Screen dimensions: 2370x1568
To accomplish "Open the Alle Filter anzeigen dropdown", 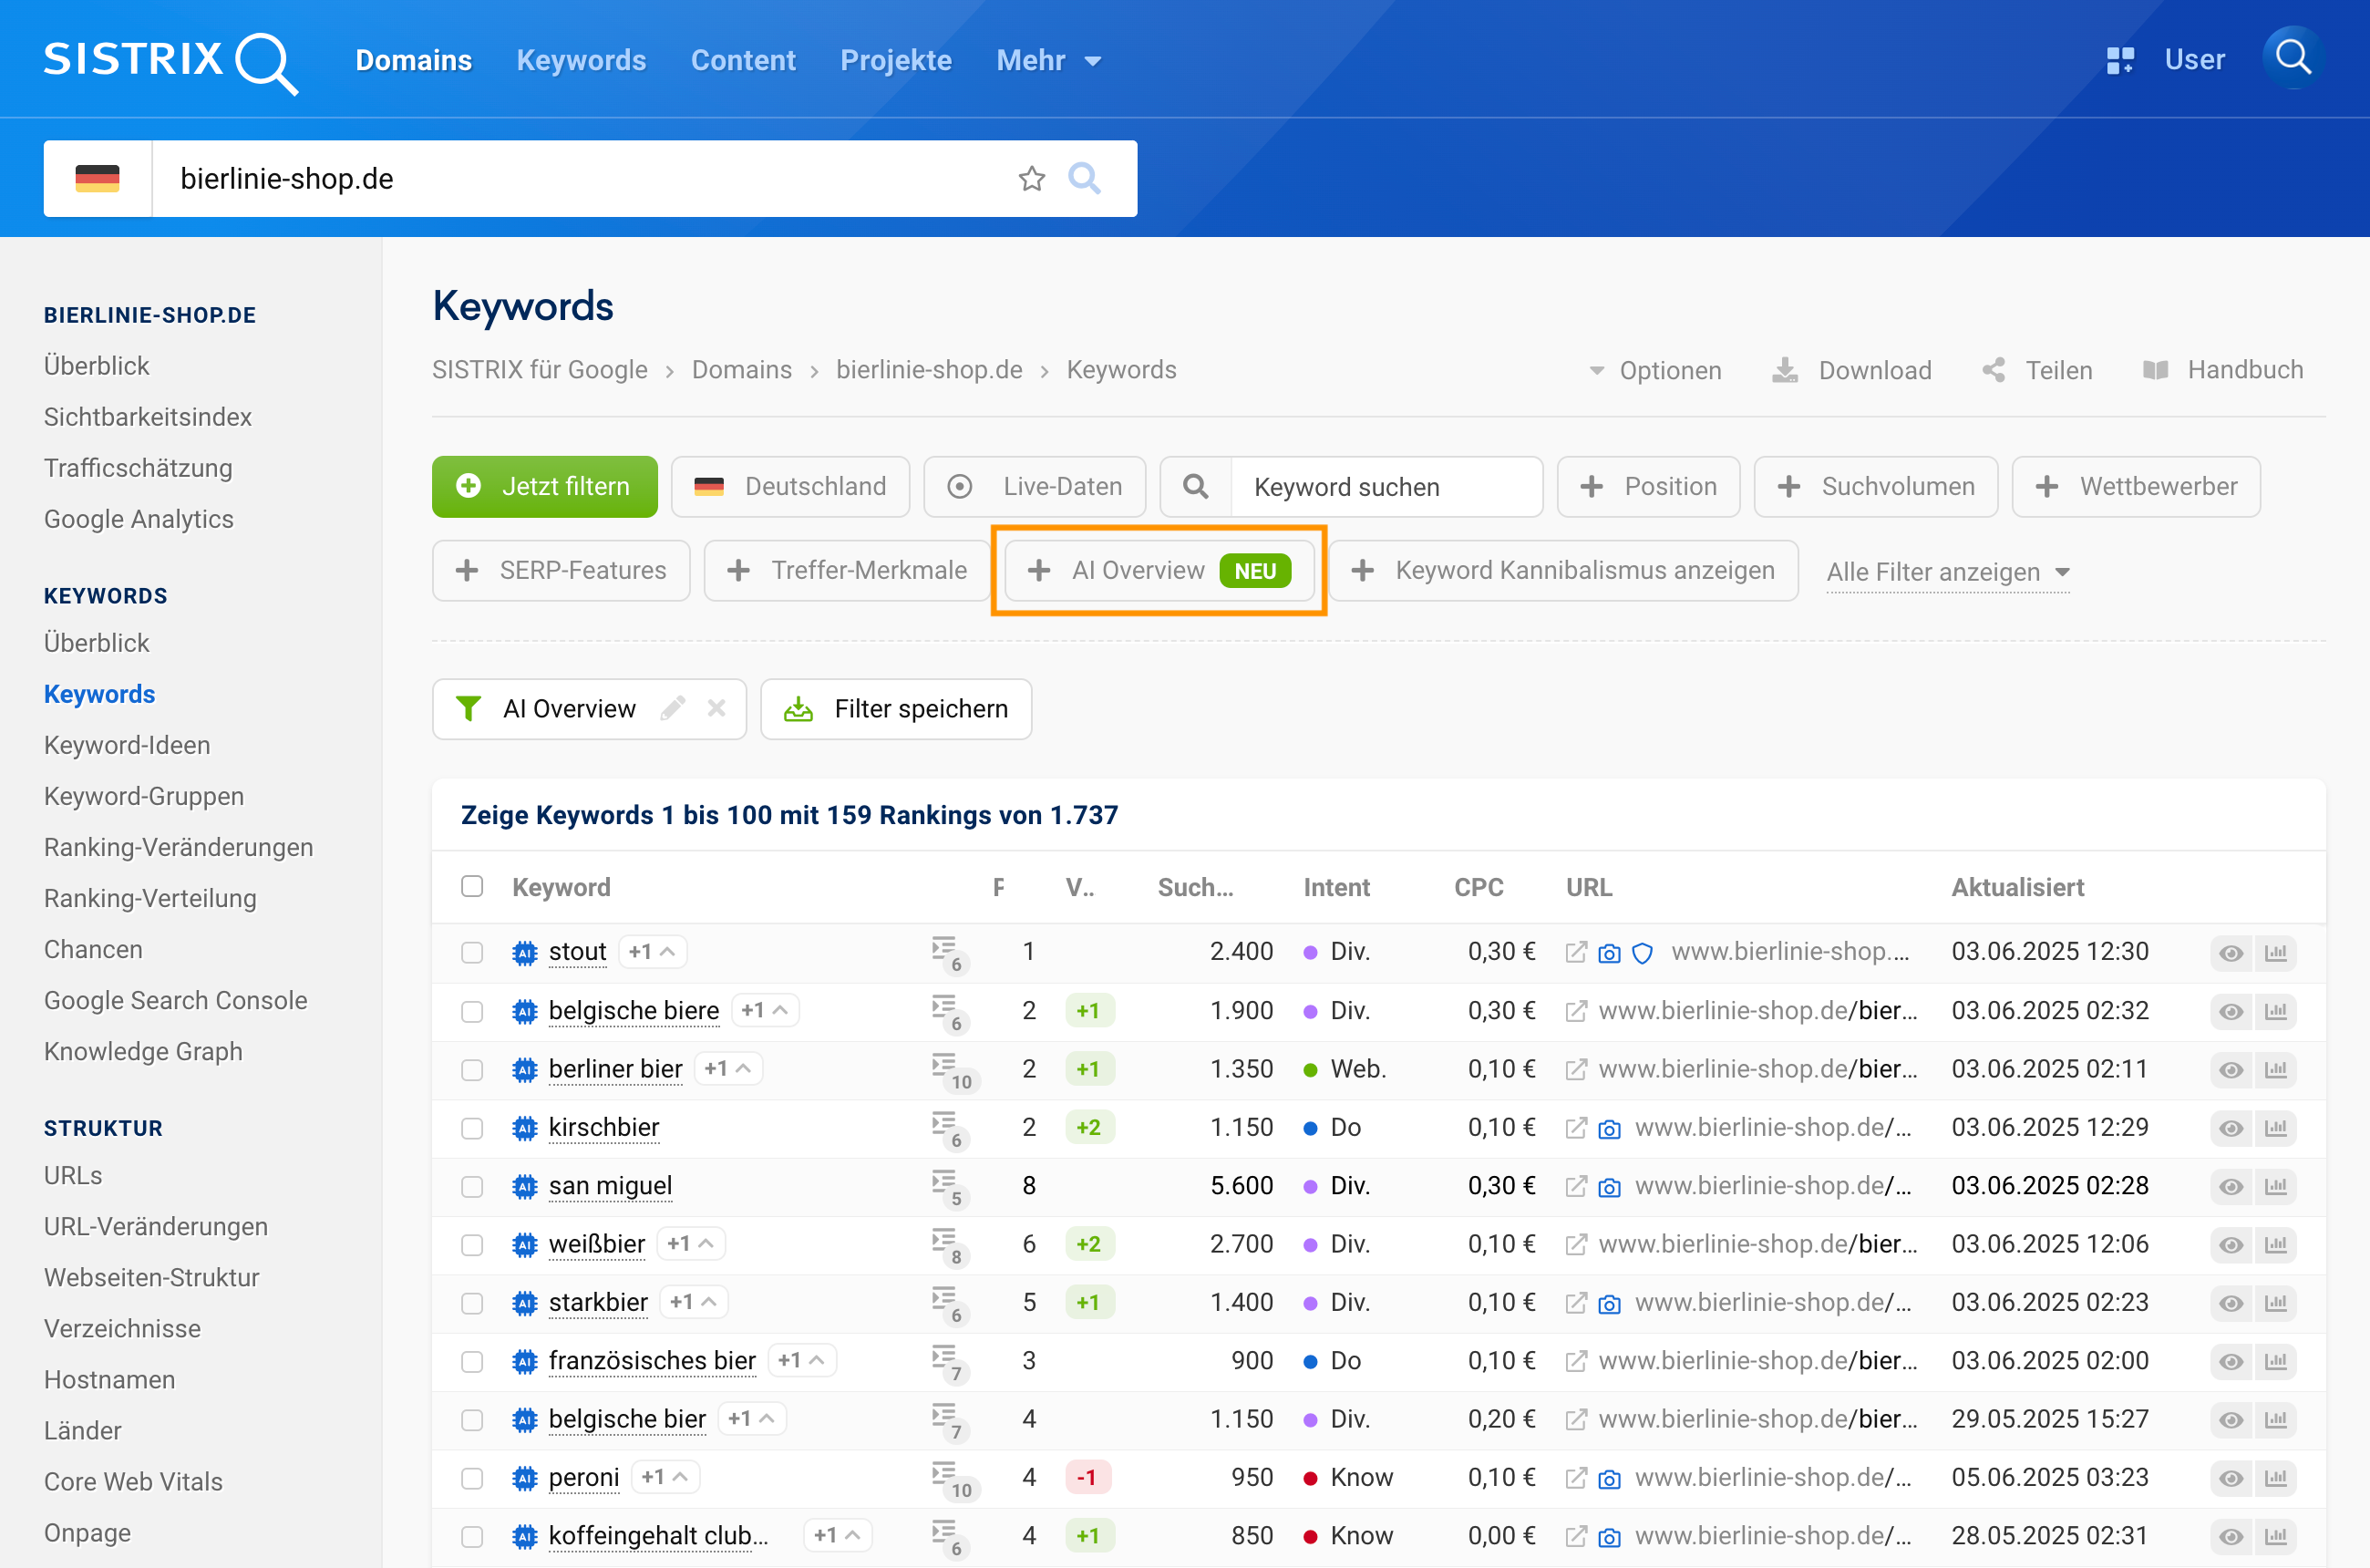I will (x=1947, y=572).
